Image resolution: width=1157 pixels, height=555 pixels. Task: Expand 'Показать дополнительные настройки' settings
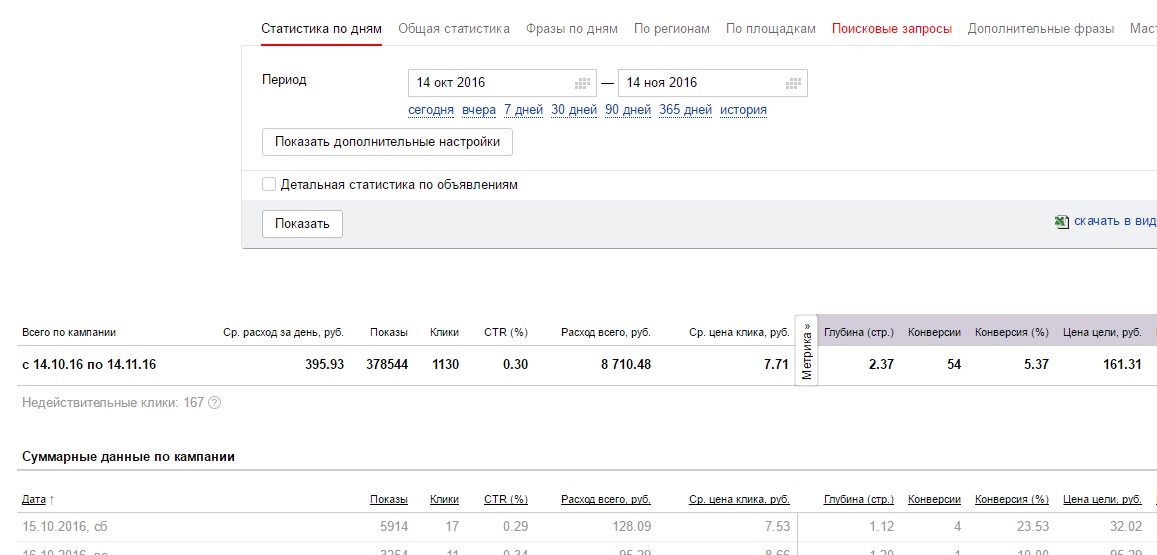tap(387, 142)
